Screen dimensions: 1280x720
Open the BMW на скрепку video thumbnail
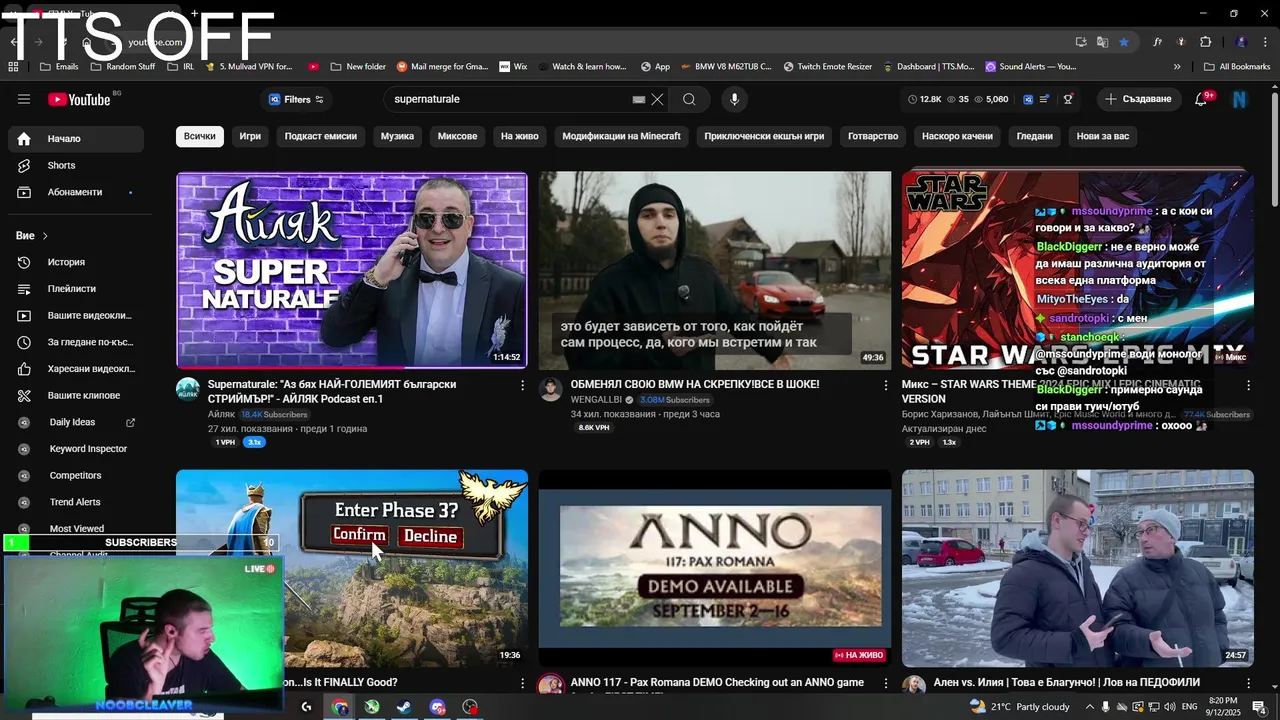[715, 270]
